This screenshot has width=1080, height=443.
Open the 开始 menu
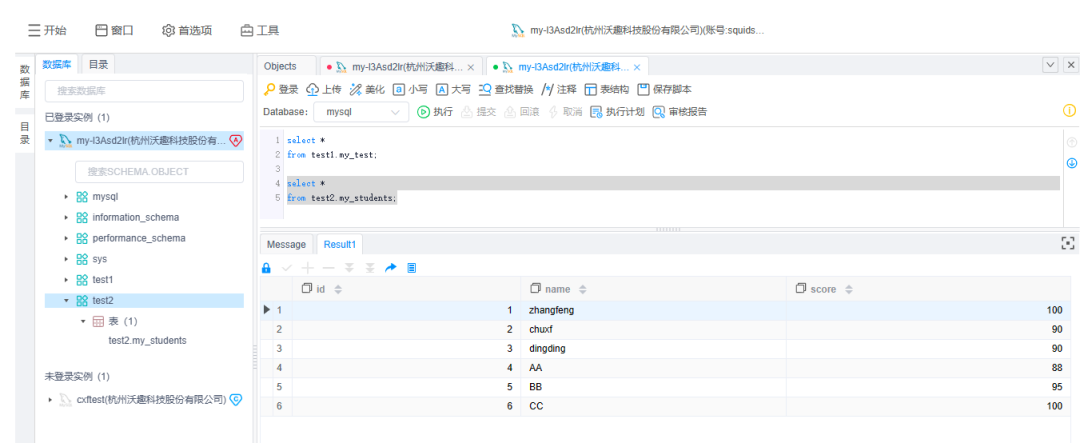[47, 30]
